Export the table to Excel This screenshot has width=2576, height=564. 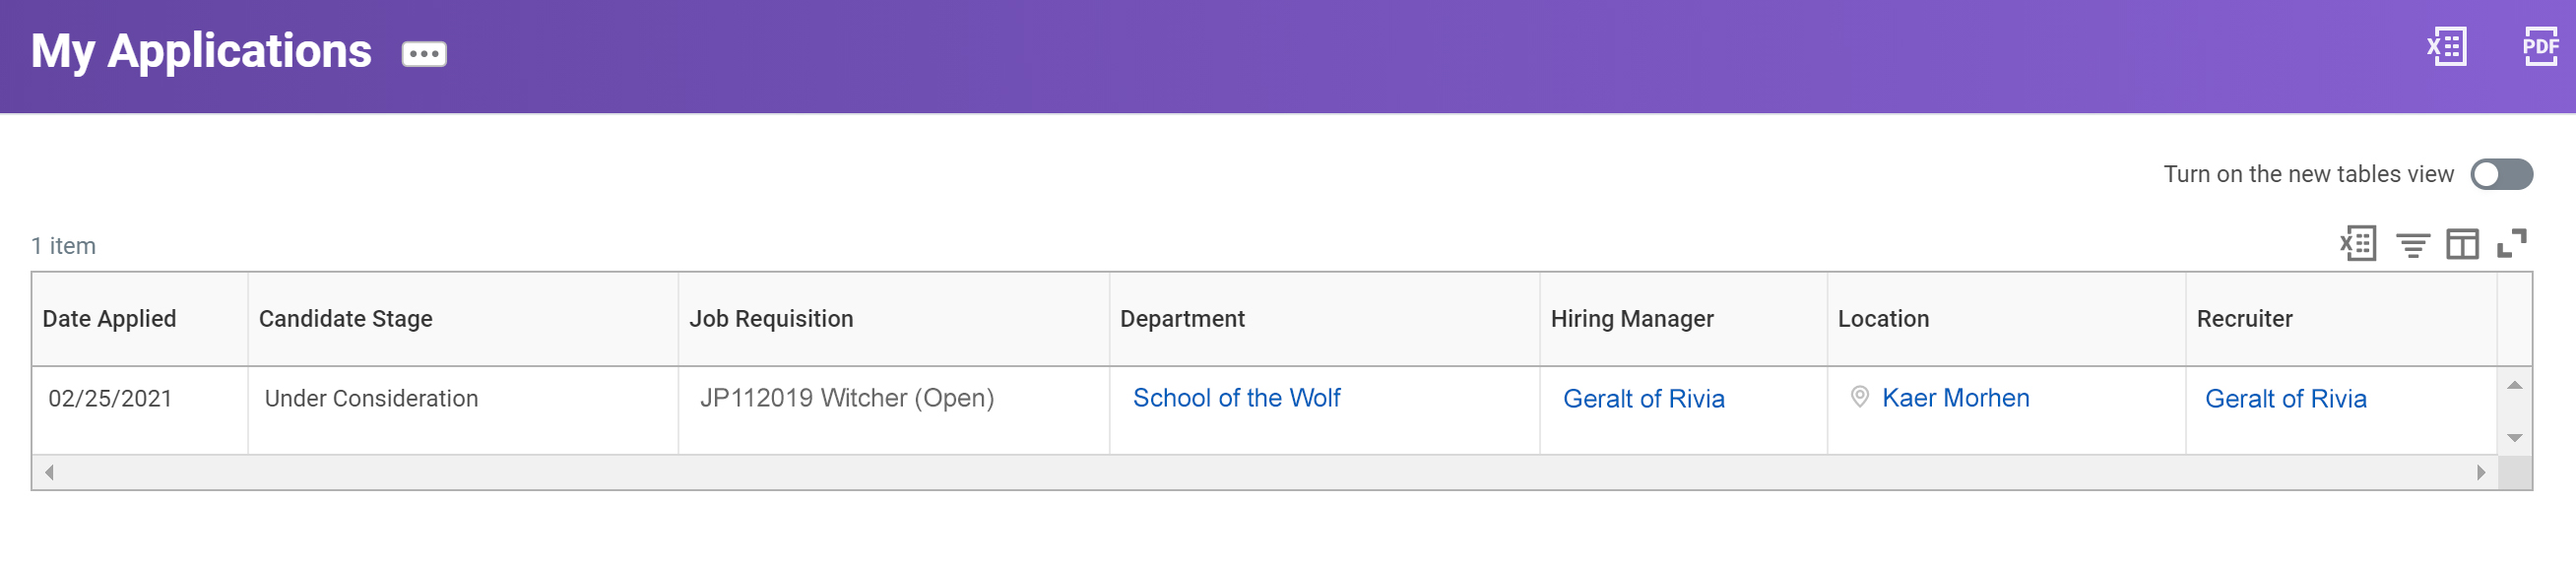tap(2358, 243)
